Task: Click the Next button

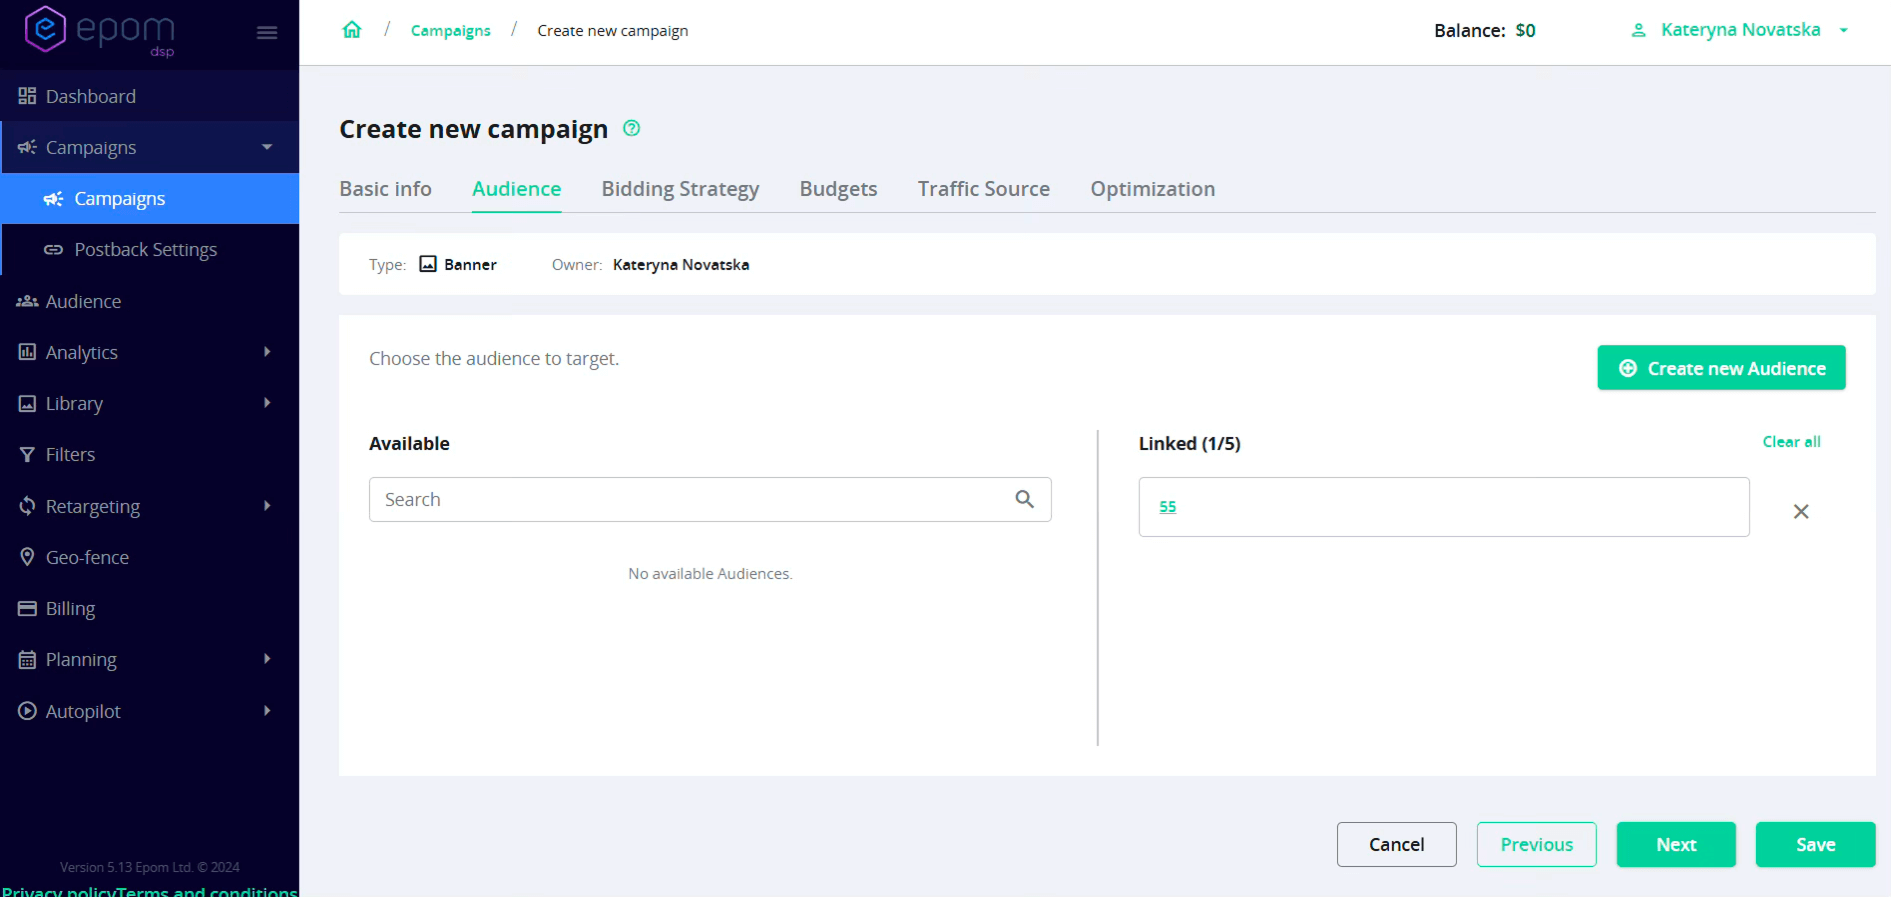Action: pyautogui.click(x=1675, y=844)
